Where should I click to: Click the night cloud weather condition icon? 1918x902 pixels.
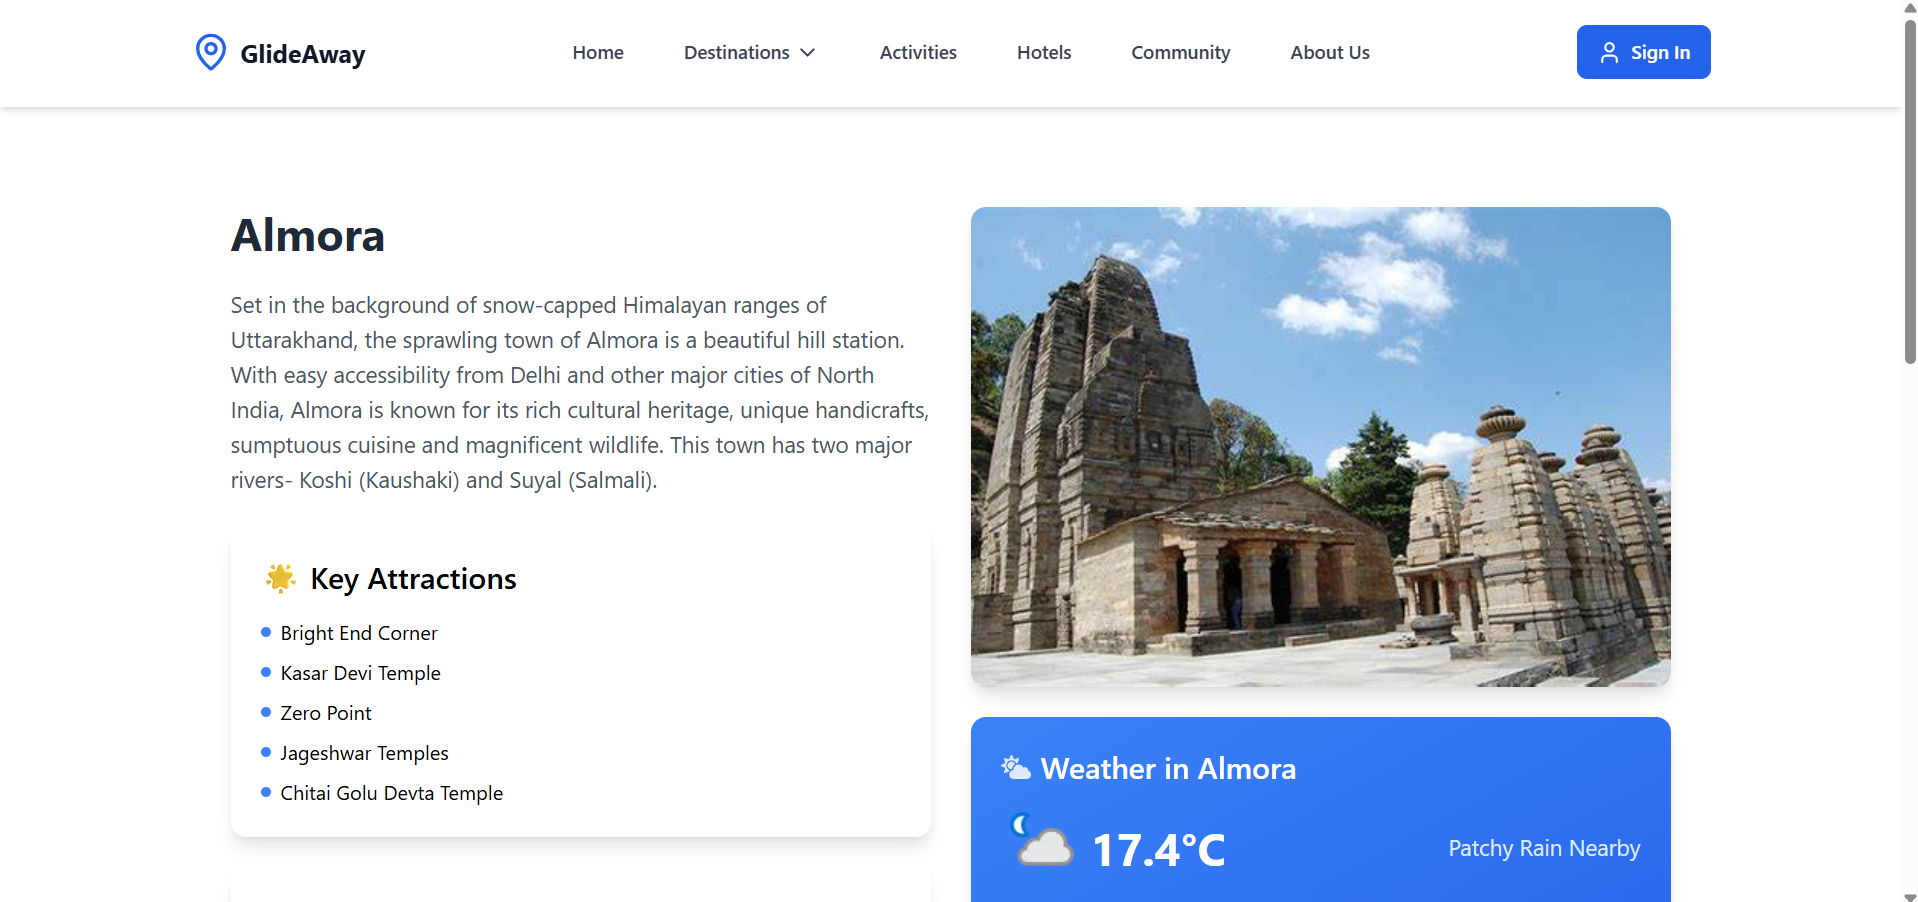(x=1042, y=841)
